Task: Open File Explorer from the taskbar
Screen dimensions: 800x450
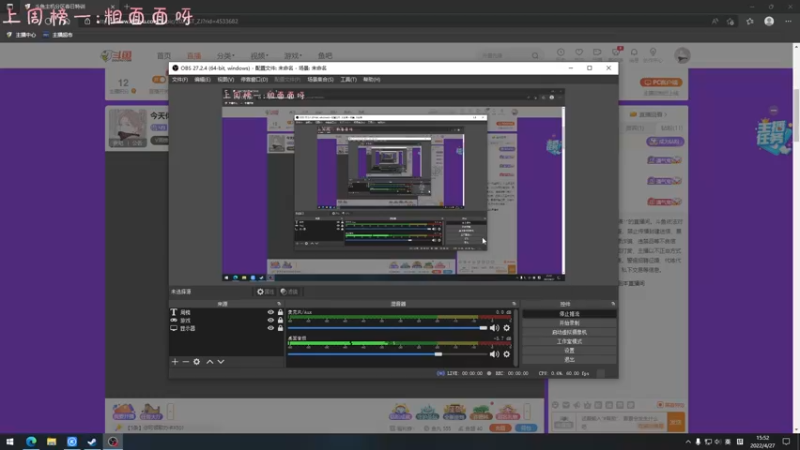Action: (x=52, y=442)
